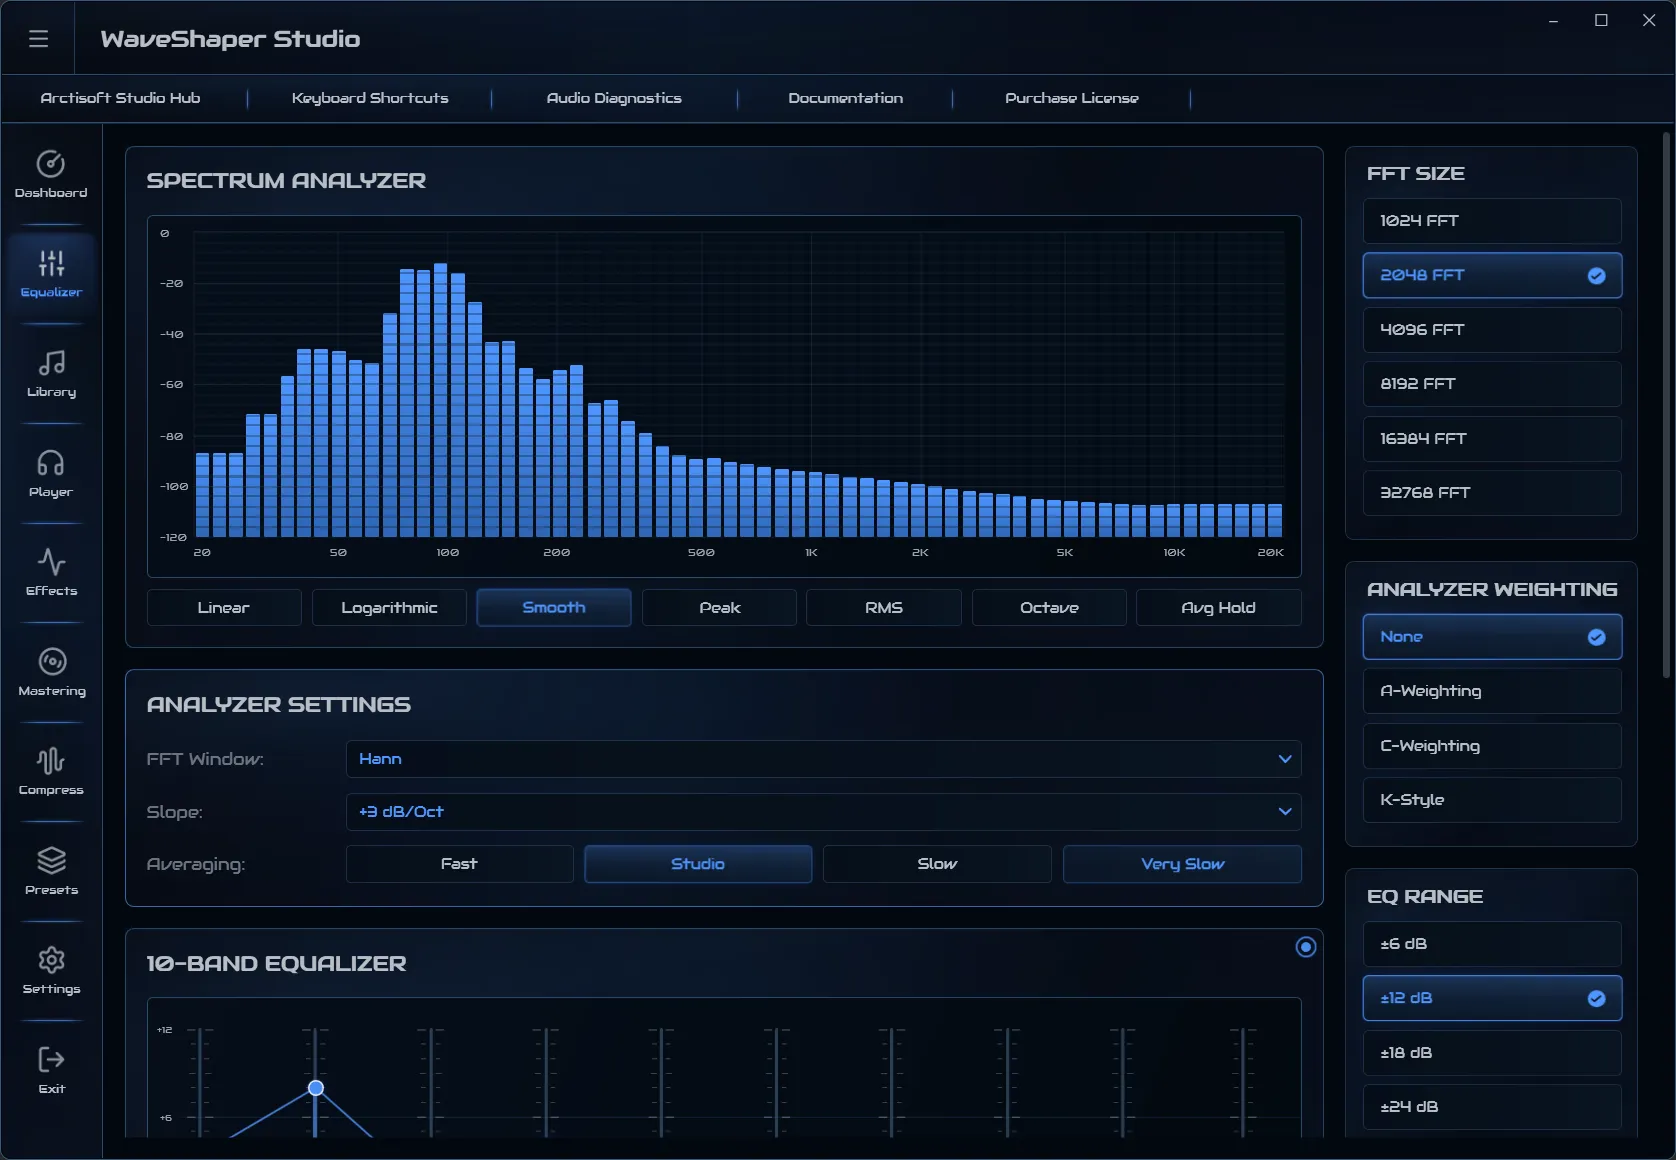1676x1160 pixels.
Task: Expand the Slope dropdown
Action: (824, 812)
